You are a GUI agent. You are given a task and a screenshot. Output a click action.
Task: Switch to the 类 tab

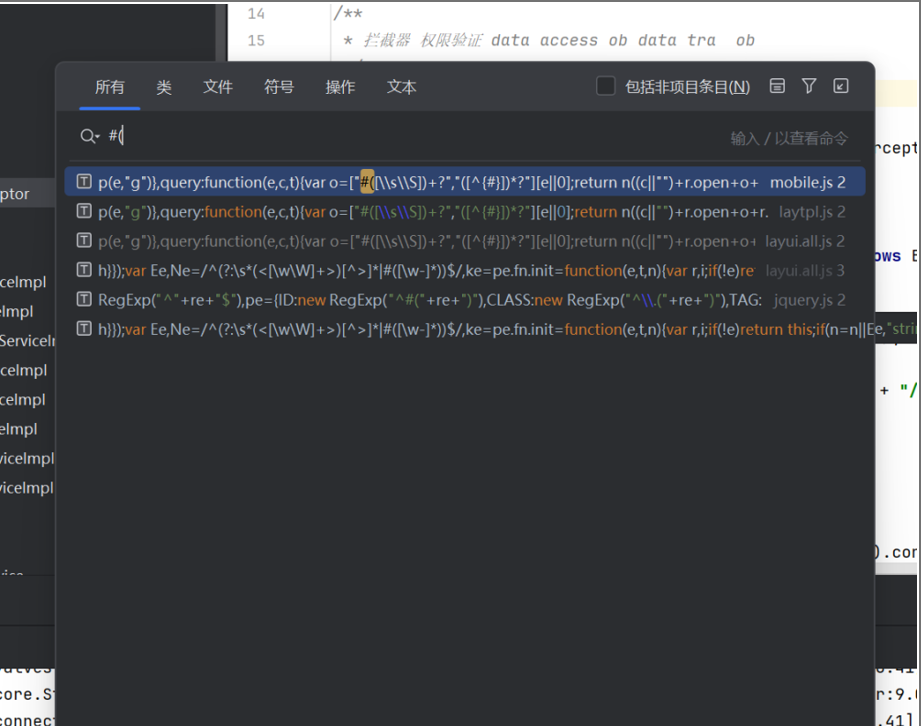coord(164,88)
